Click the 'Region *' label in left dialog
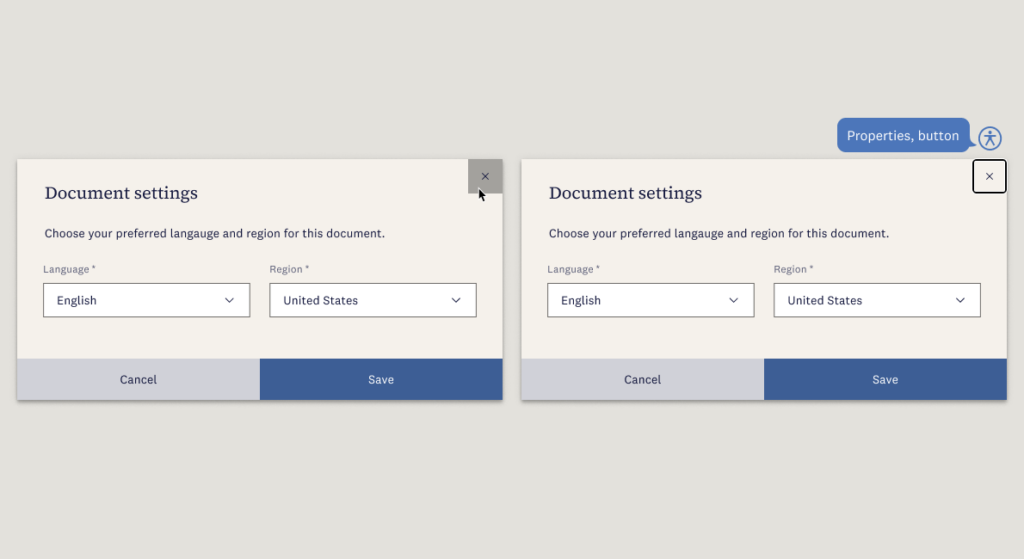This screenshot has width=1024, height=559. pos(289,269)
